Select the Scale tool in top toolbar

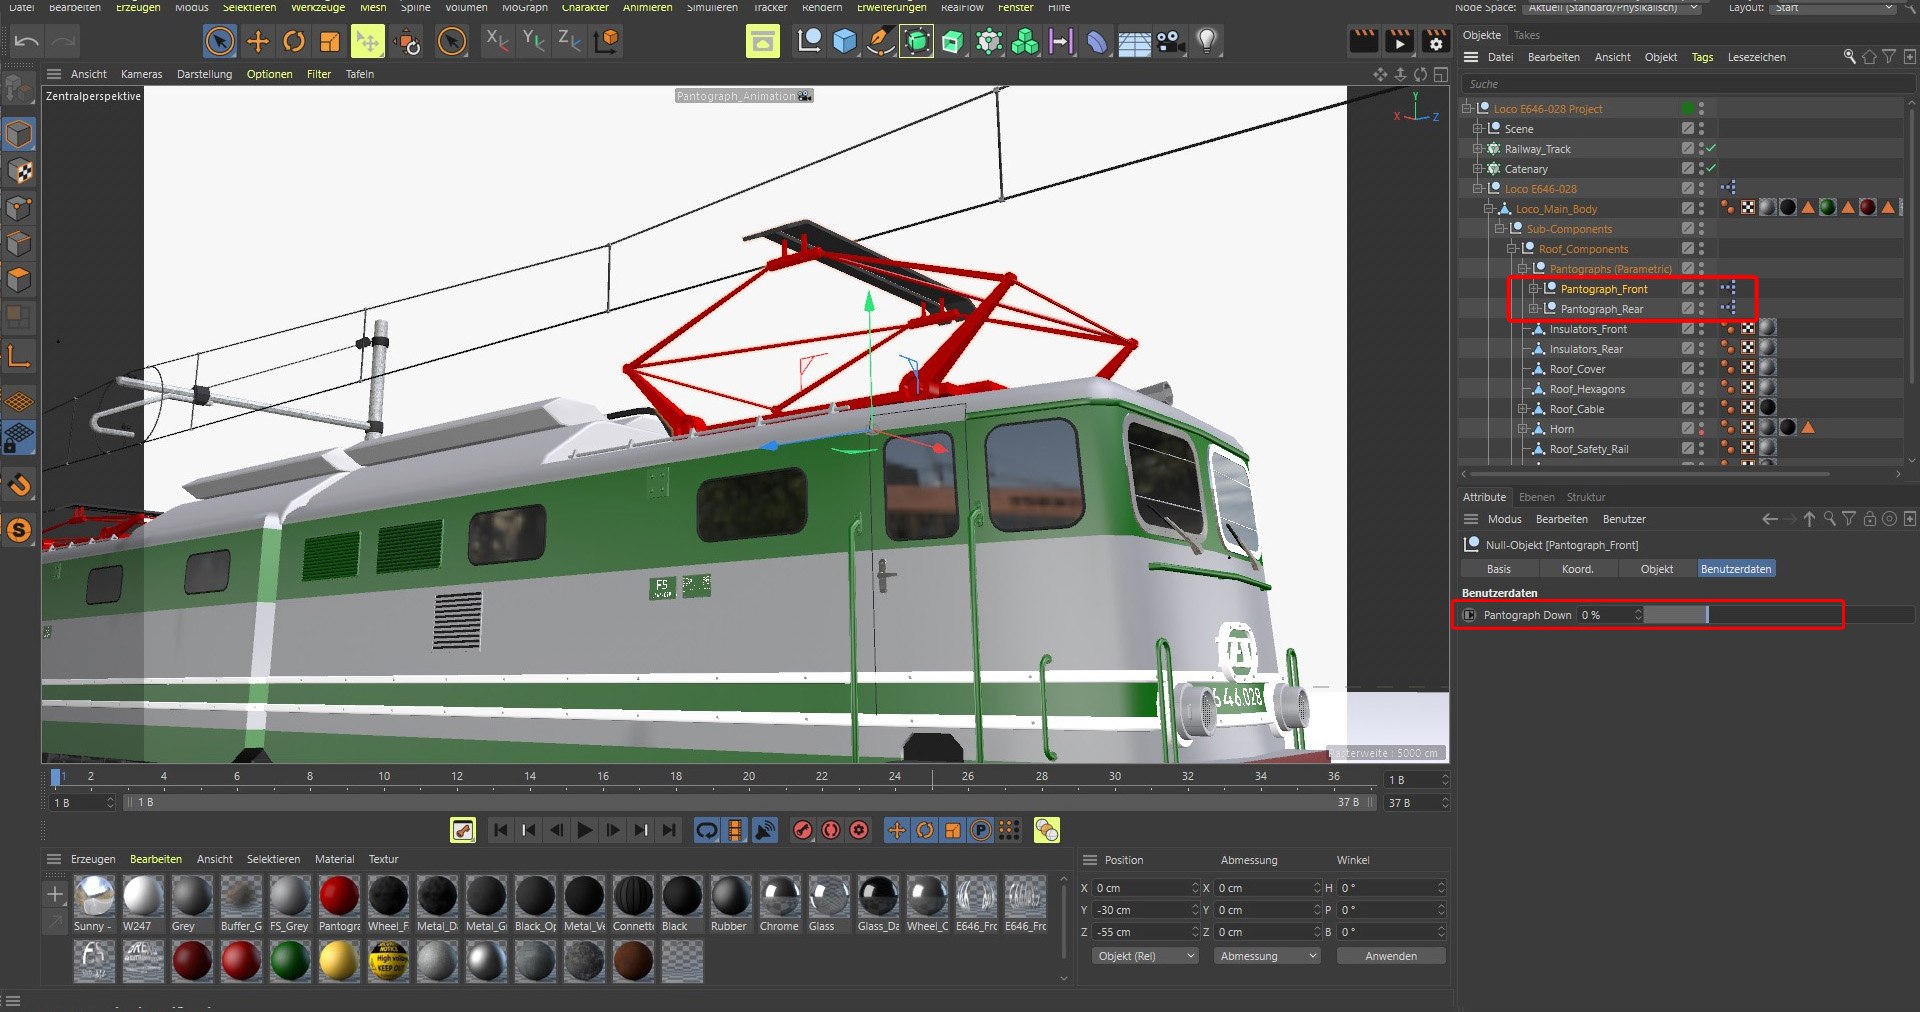coord(330,41)
